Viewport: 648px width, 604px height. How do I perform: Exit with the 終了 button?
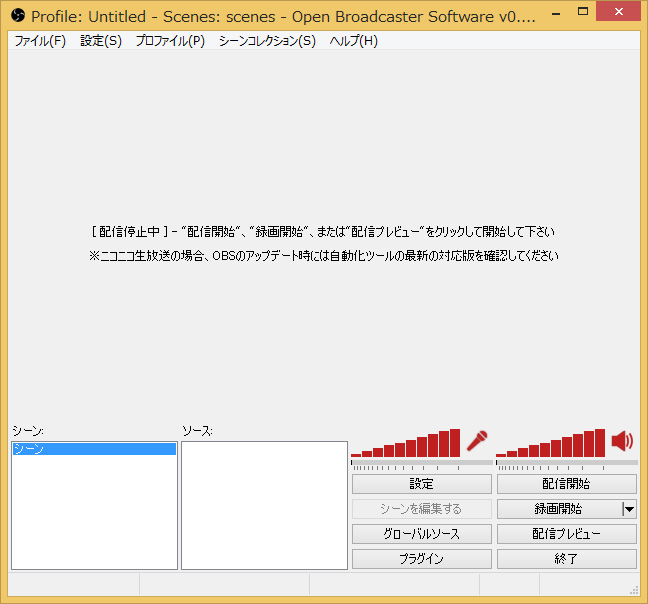(567, 559)
